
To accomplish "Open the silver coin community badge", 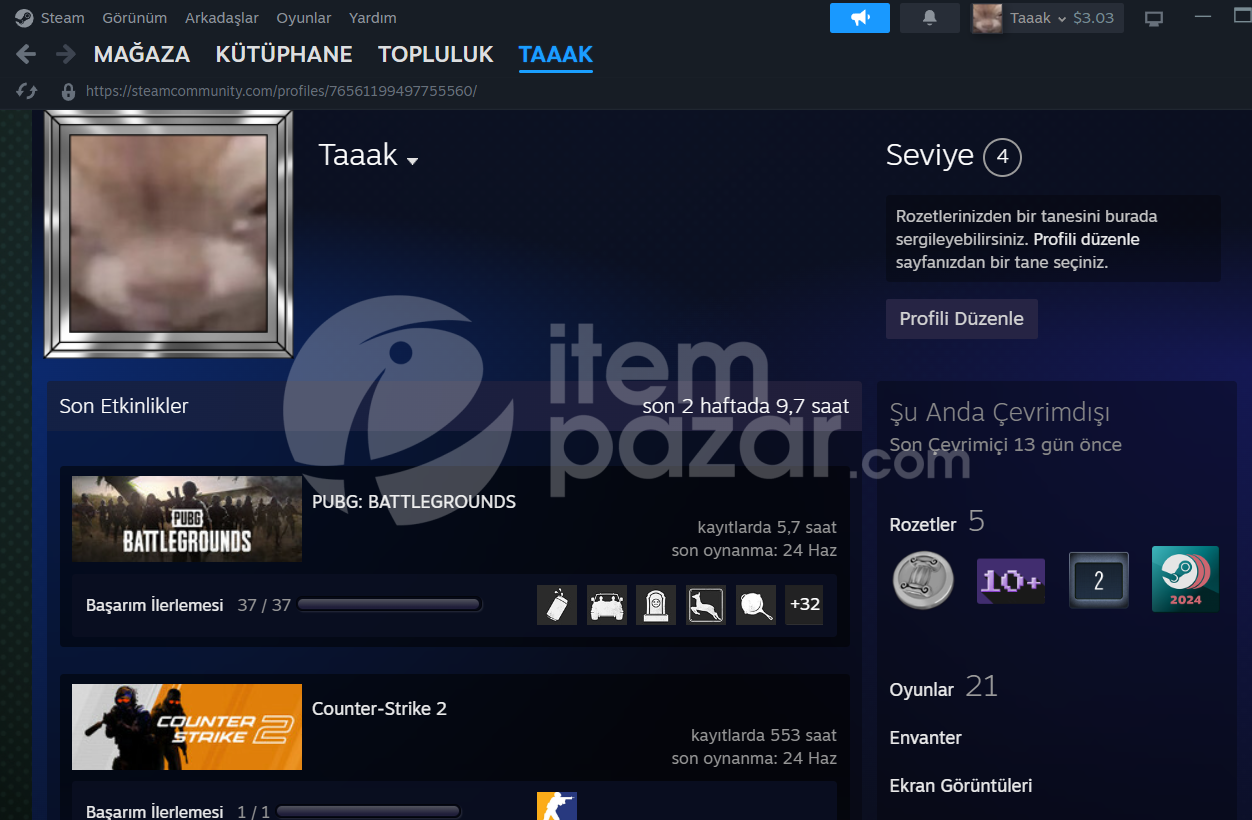I will point(923,580).
